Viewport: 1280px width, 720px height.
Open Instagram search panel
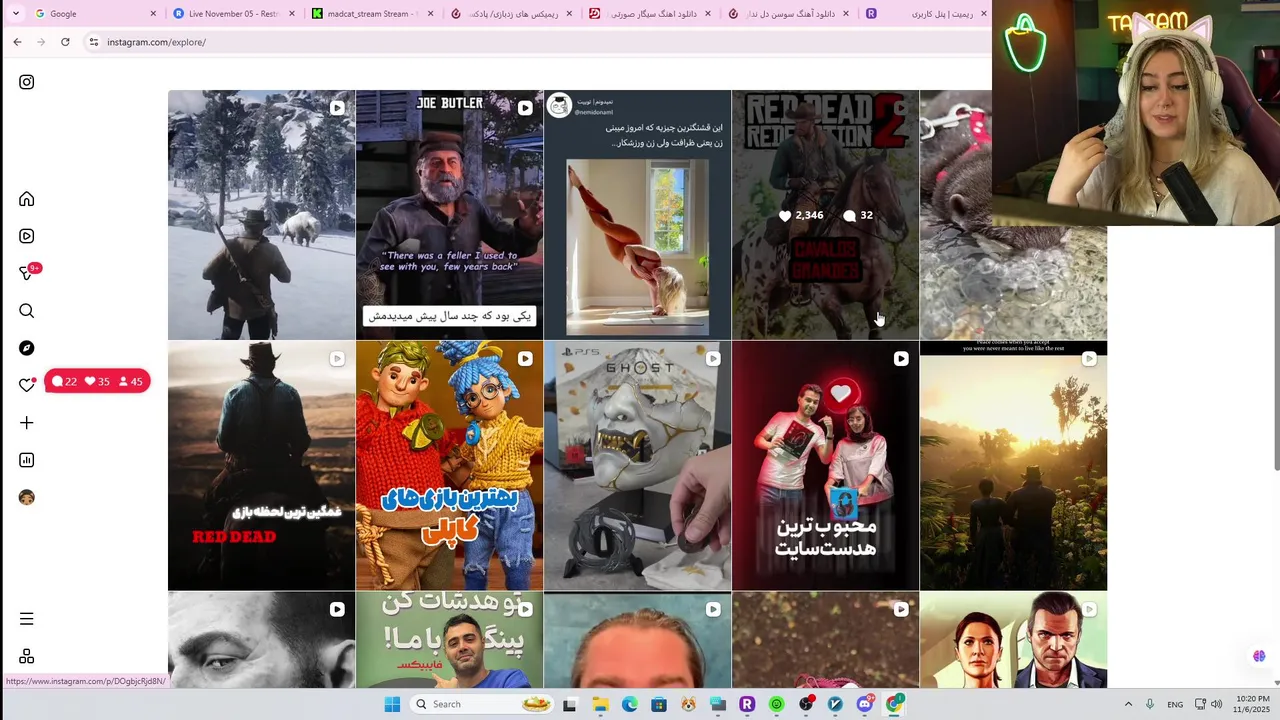pos(27,311)
